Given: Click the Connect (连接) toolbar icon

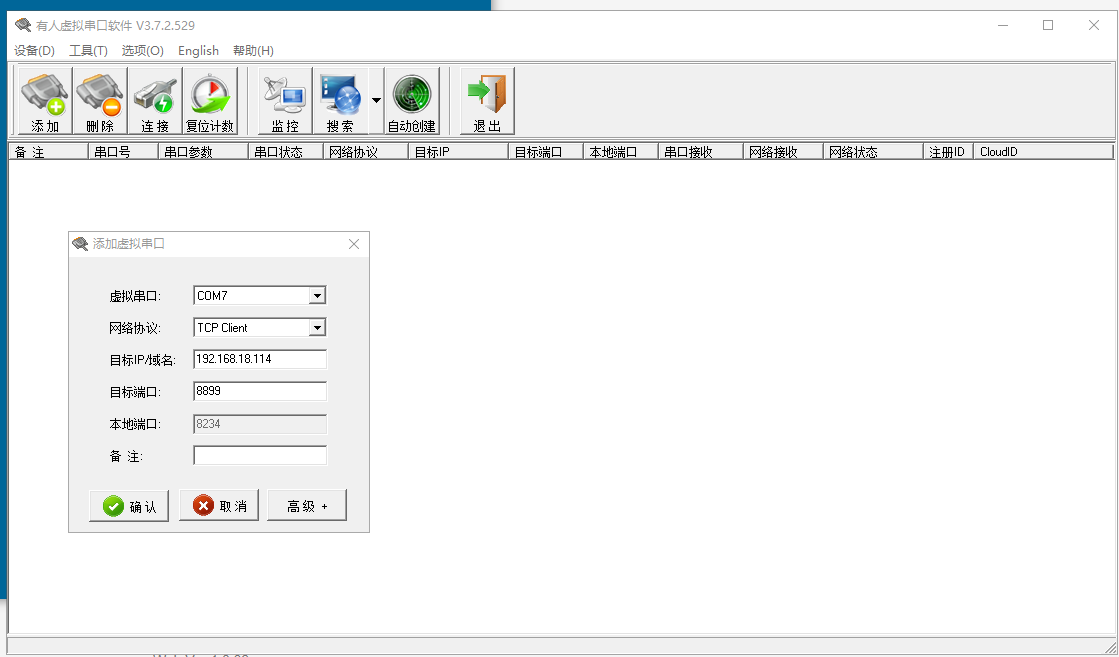Looking at the screenshot, I should point(155,101).
